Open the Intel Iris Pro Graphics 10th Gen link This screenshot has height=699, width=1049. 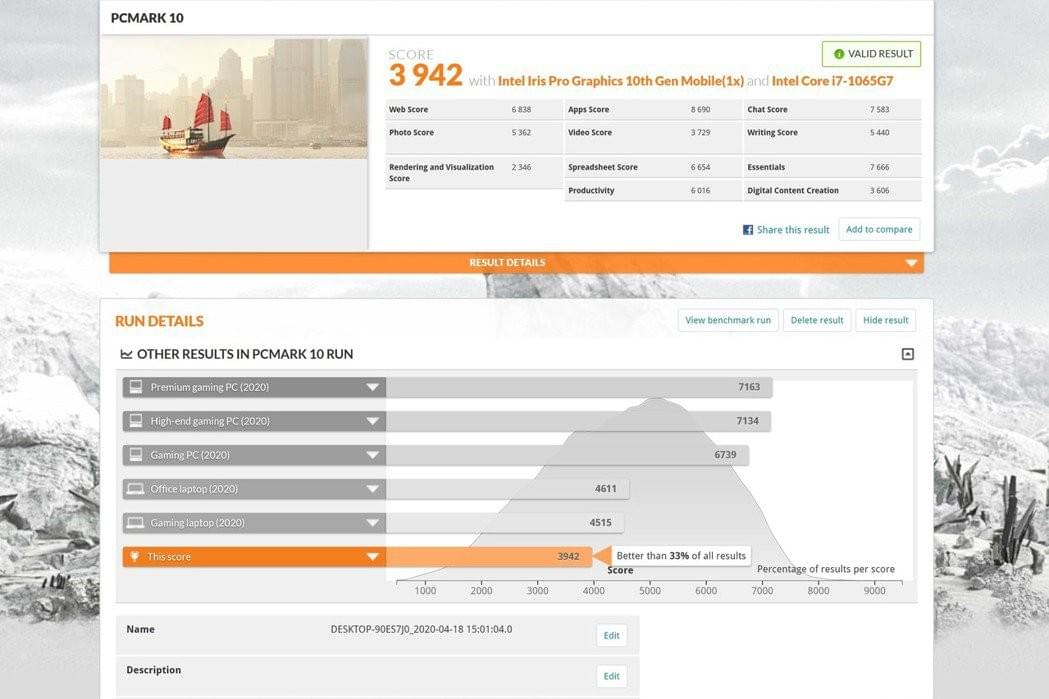click(x=621, y=81)
